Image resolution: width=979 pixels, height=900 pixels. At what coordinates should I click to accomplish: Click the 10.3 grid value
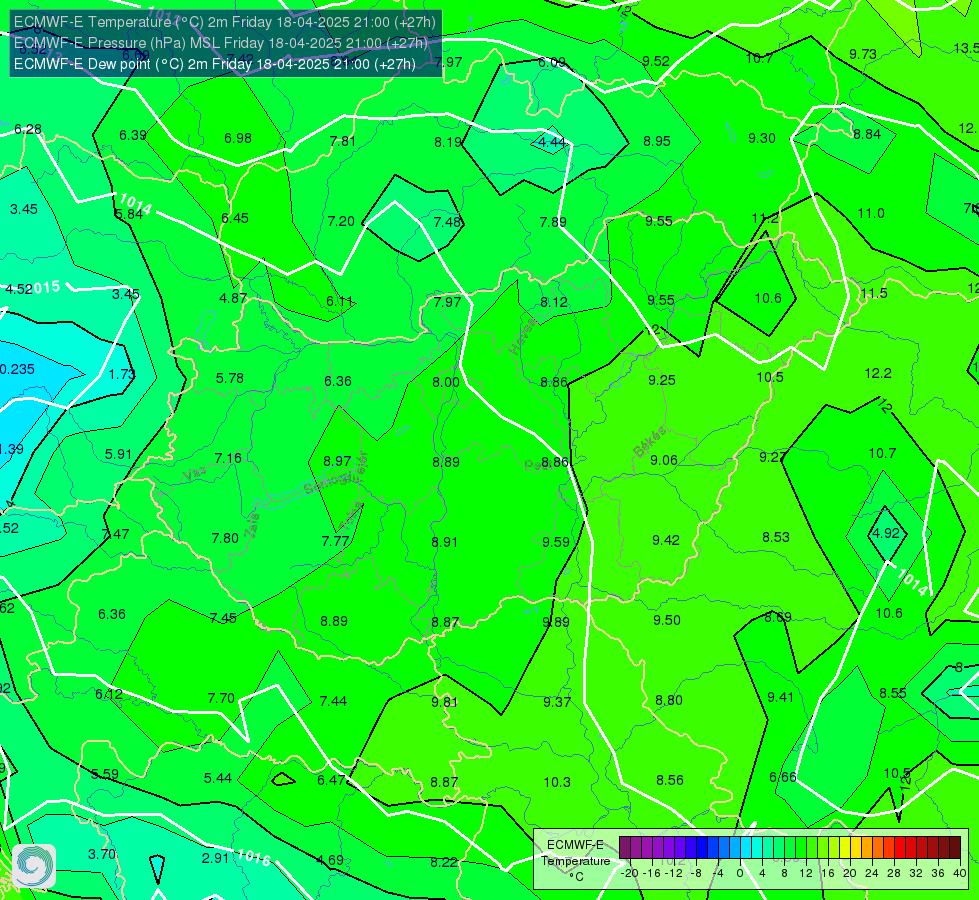pyautogui.click(x=557, y=782)
